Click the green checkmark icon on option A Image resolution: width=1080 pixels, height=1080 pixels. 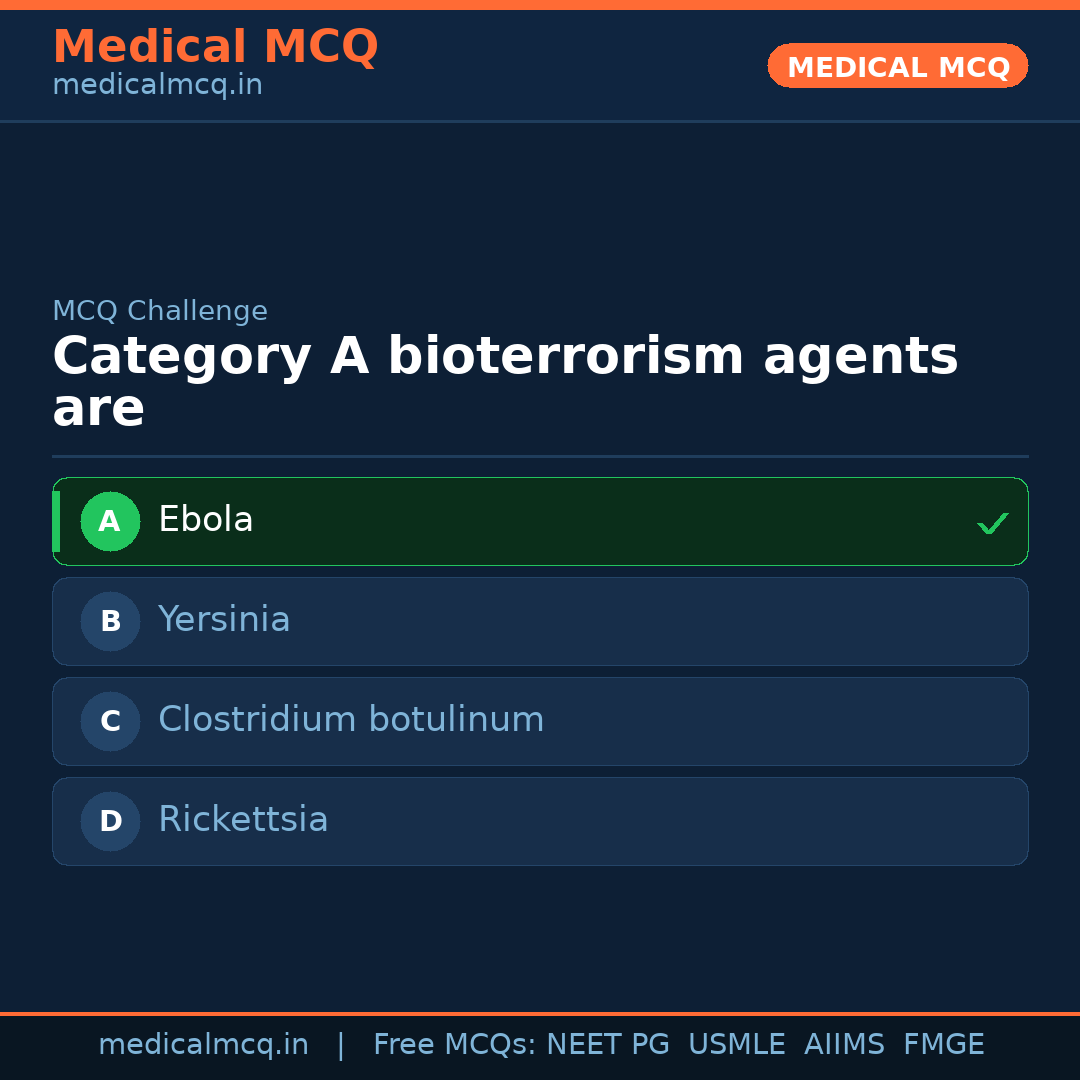(x=992, y=521)
